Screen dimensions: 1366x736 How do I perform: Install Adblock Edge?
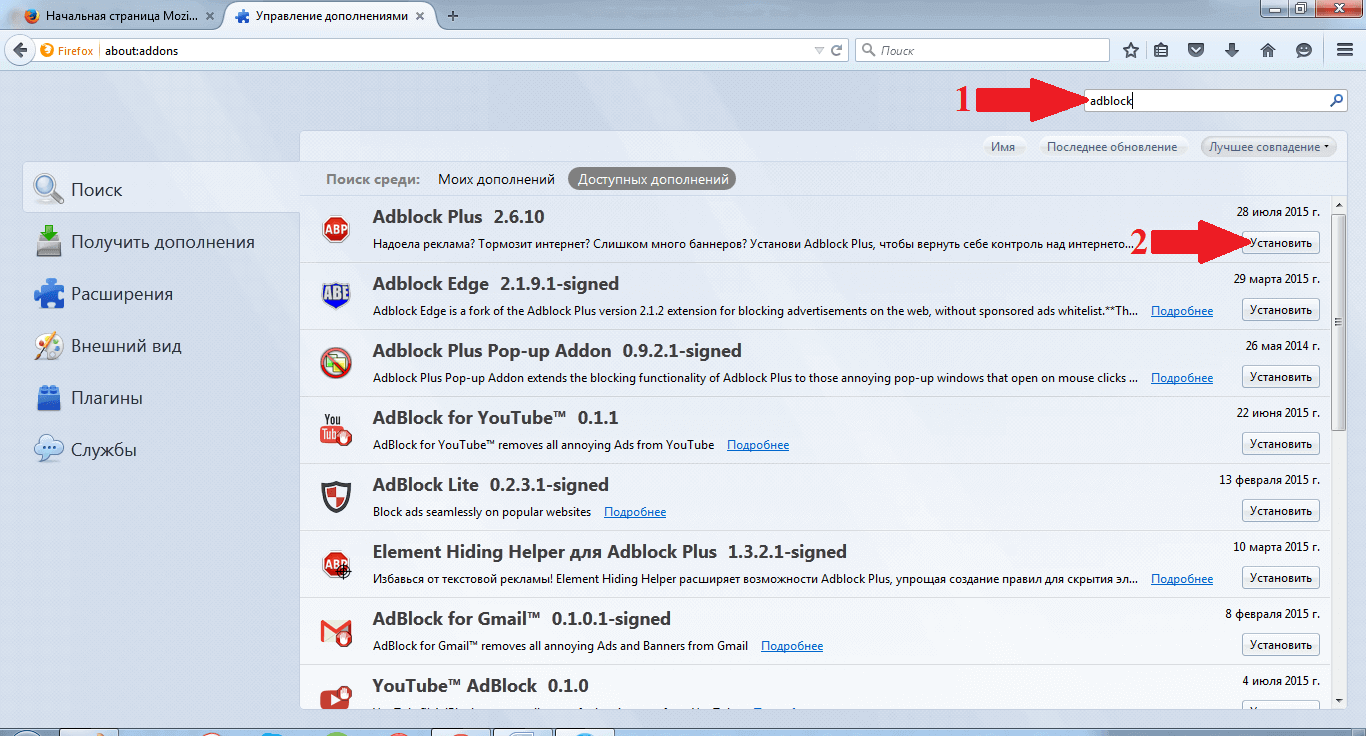tap(1280, 310)
